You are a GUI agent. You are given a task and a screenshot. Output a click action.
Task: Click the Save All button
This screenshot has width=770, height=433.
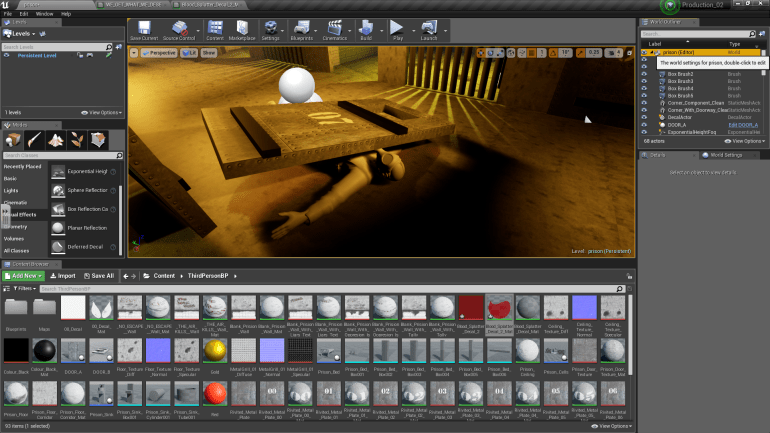[99, 276]
